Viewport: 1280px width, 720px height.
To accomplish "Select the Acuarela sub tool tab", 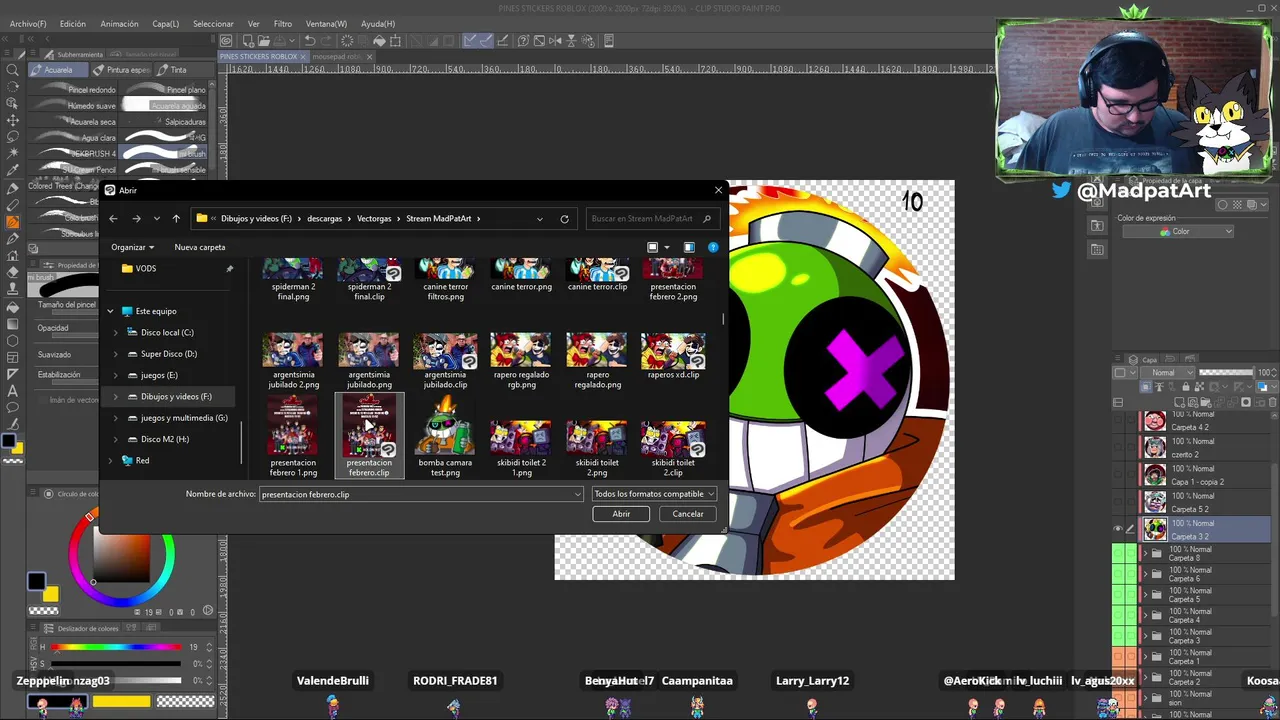I will 58,70.
